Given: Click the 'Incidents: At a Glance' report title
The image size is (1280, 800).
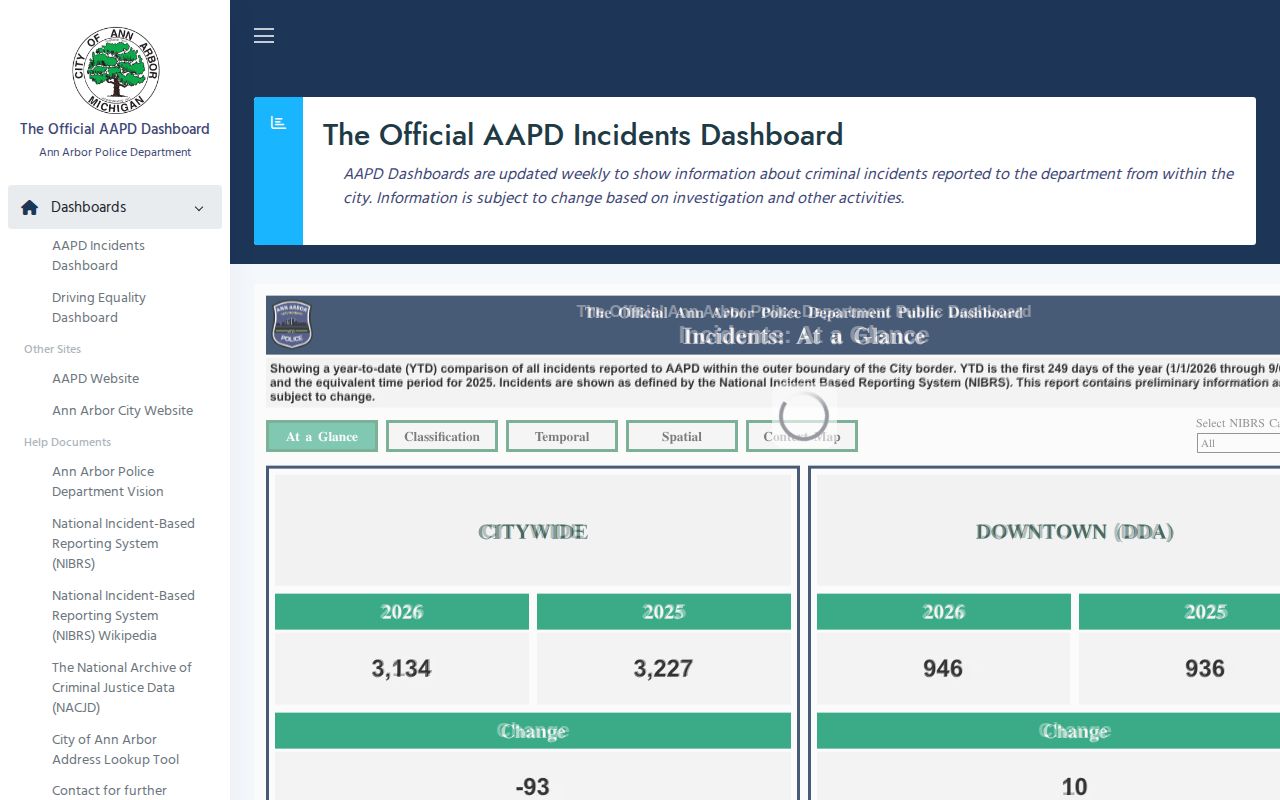Looking at the screenshot, I should pos(804,336).
